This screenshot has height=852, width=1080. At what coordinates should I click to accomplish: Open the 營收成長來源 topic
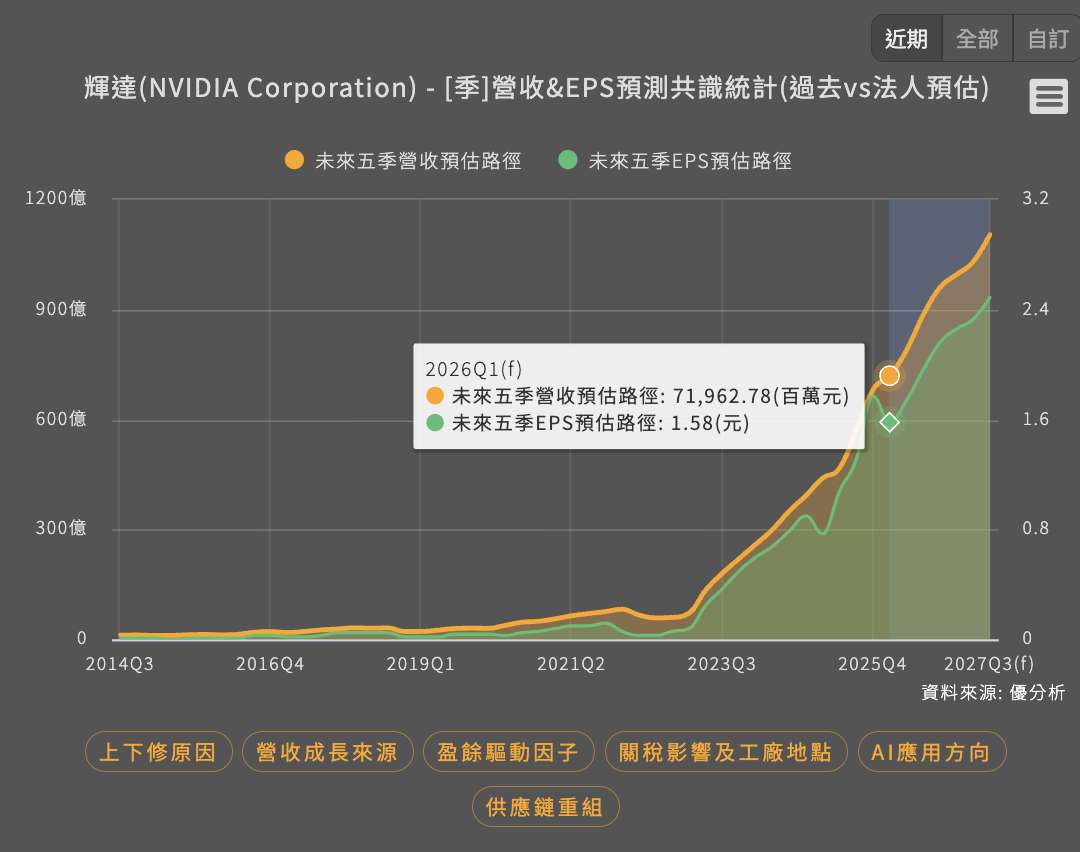click(327, 752)
